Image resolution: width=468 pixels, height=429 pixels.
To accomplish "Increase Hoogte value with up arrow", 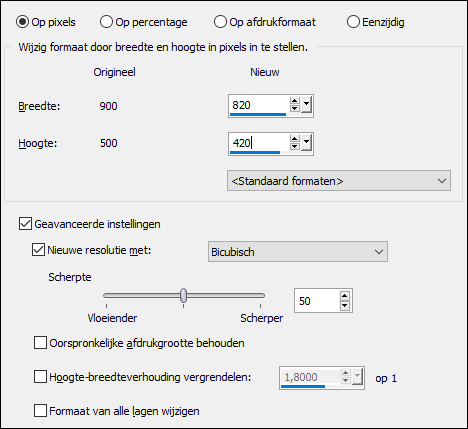I will [x=294, y=139].
